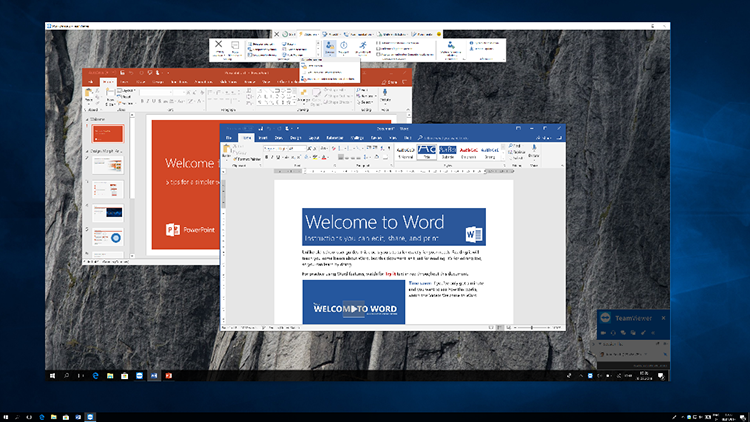750x422 pixels.
Task: Click the Paste icon in PowerPoint ribbon
Action: 88,96
